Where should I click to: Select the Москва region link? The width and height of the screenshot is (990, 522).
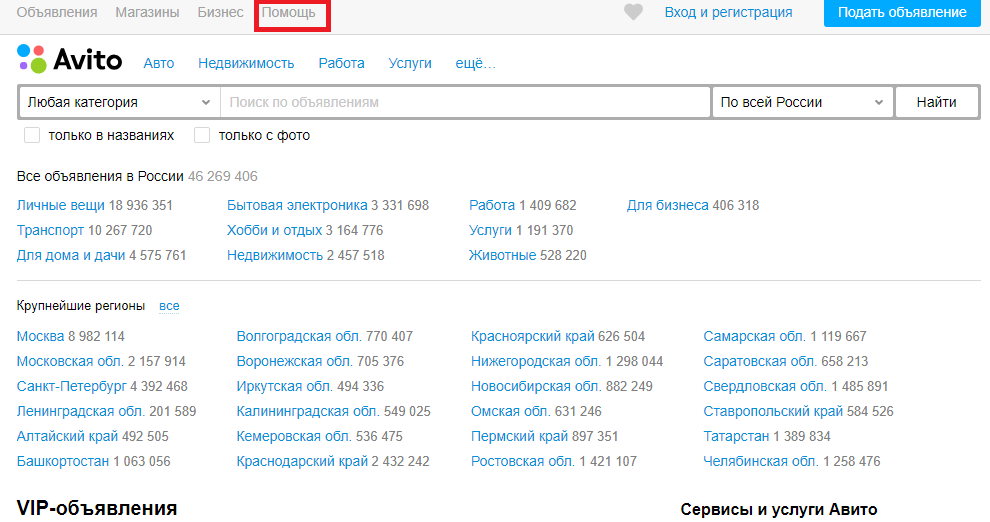point(40,336)
